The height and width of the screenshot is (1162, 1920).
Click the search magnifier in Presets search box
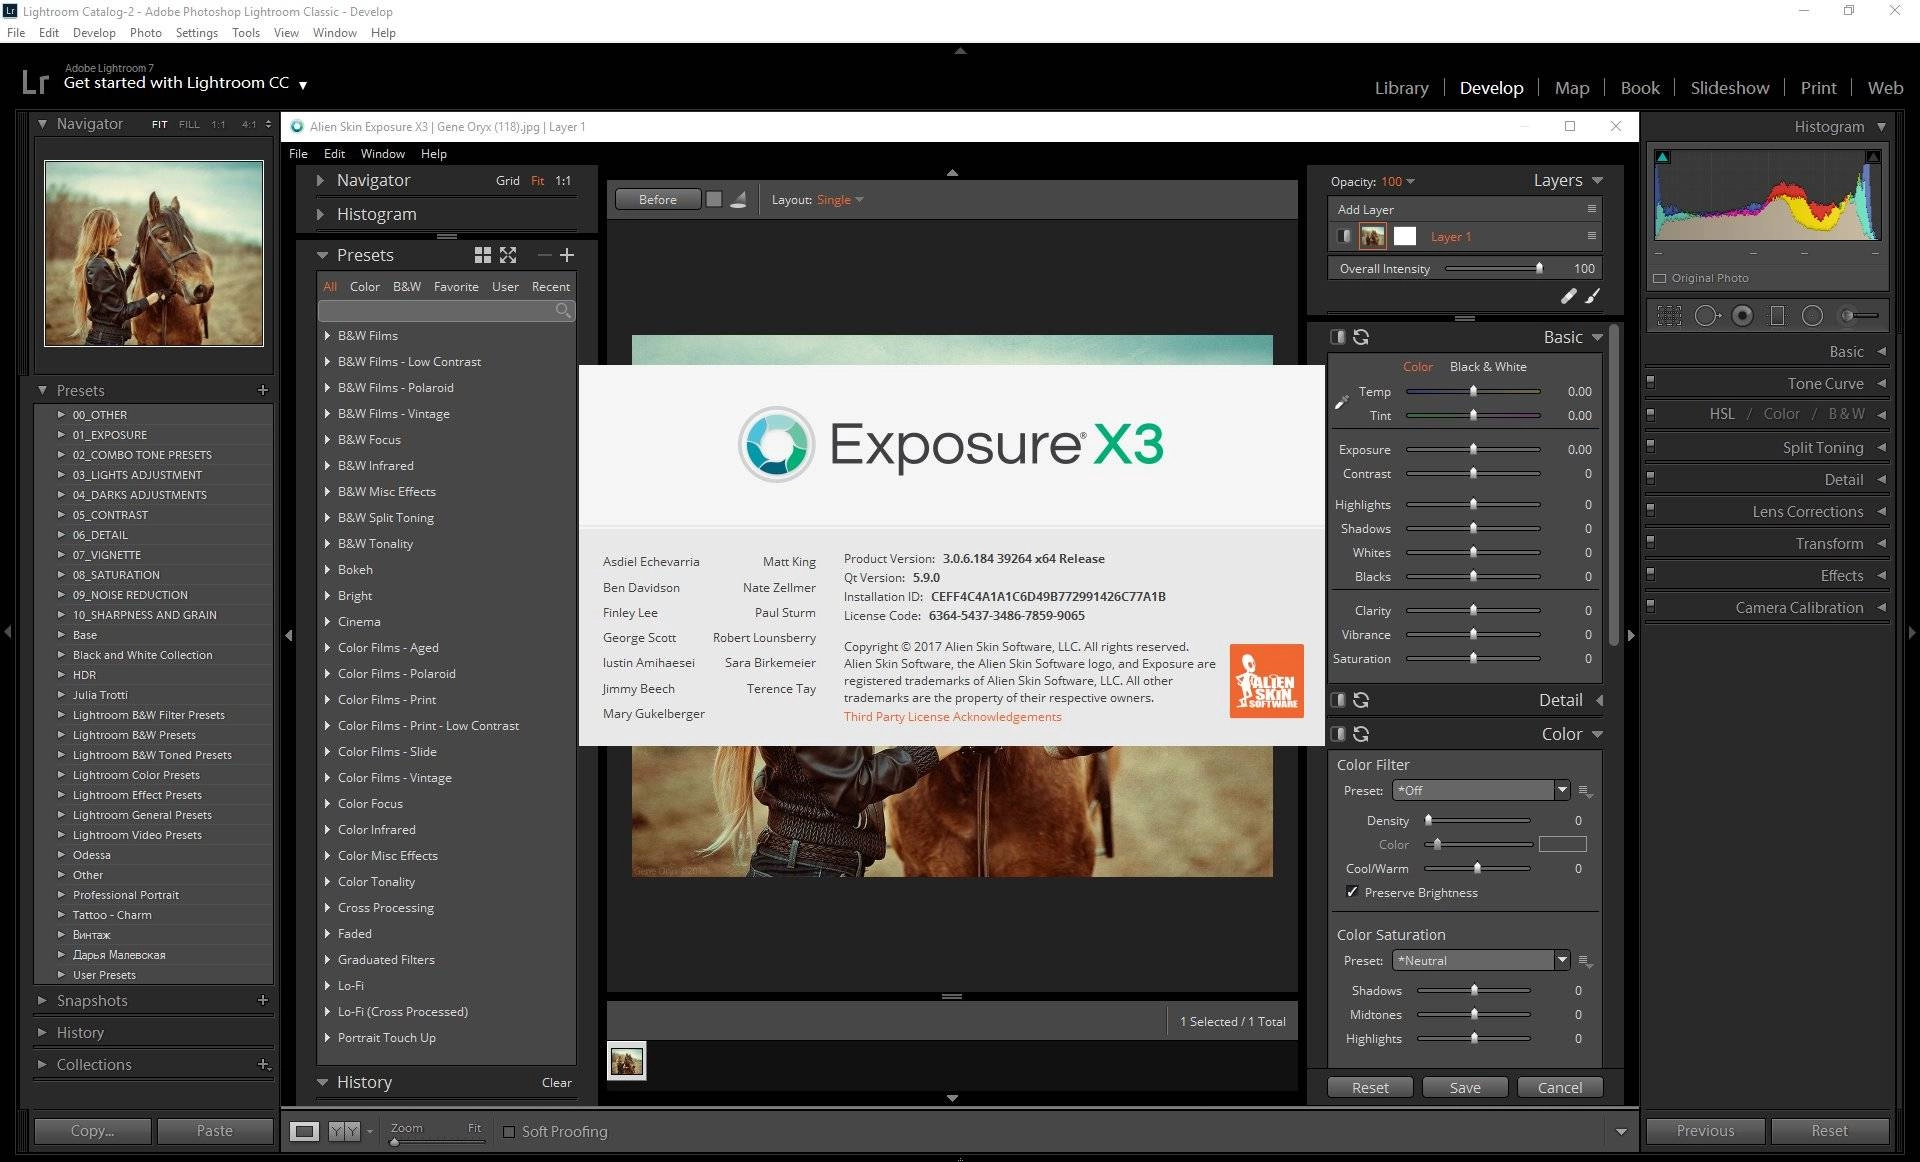564,311
